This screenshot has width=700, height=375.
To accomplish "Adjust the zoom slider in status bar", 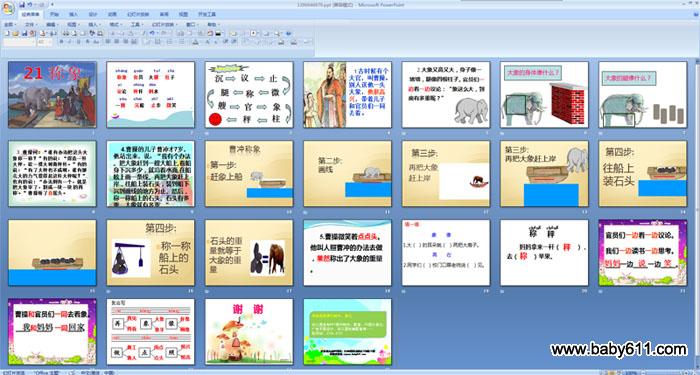I will (665, 372).
